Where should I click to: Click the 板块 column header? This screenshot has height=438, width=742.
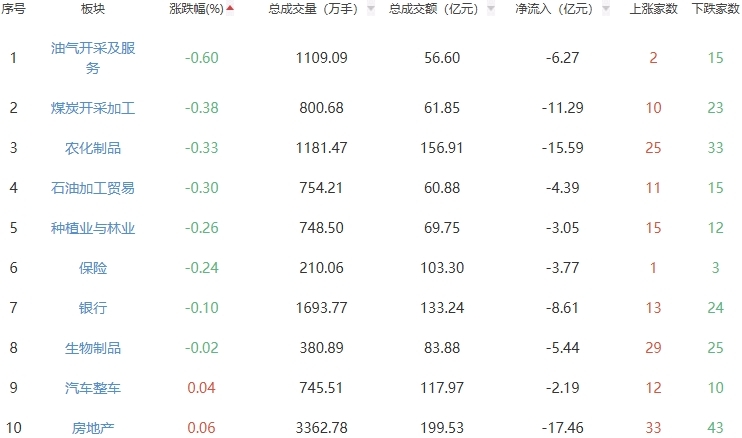[x=93, y=9]
